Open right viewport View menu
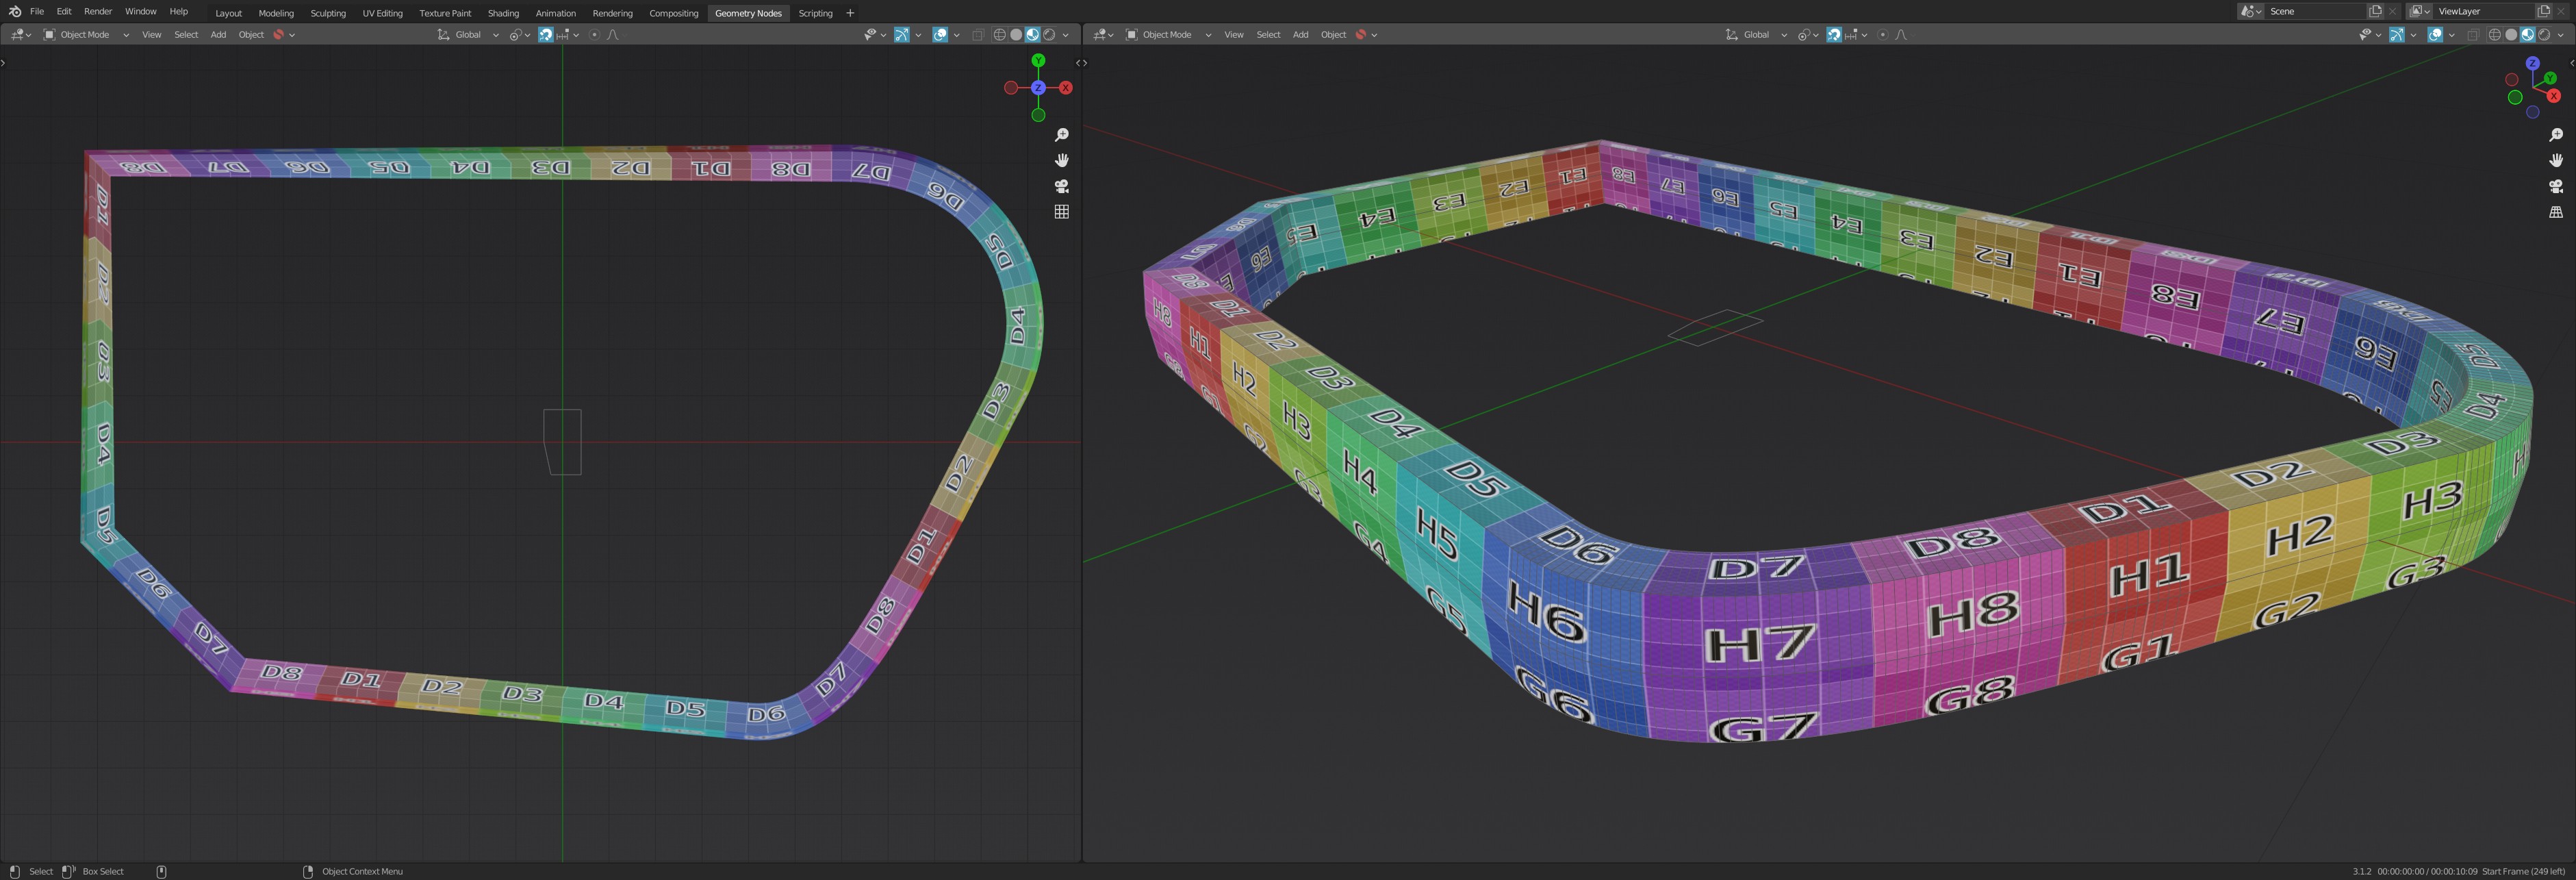The image size is (2576, 880). (1234, 35)
